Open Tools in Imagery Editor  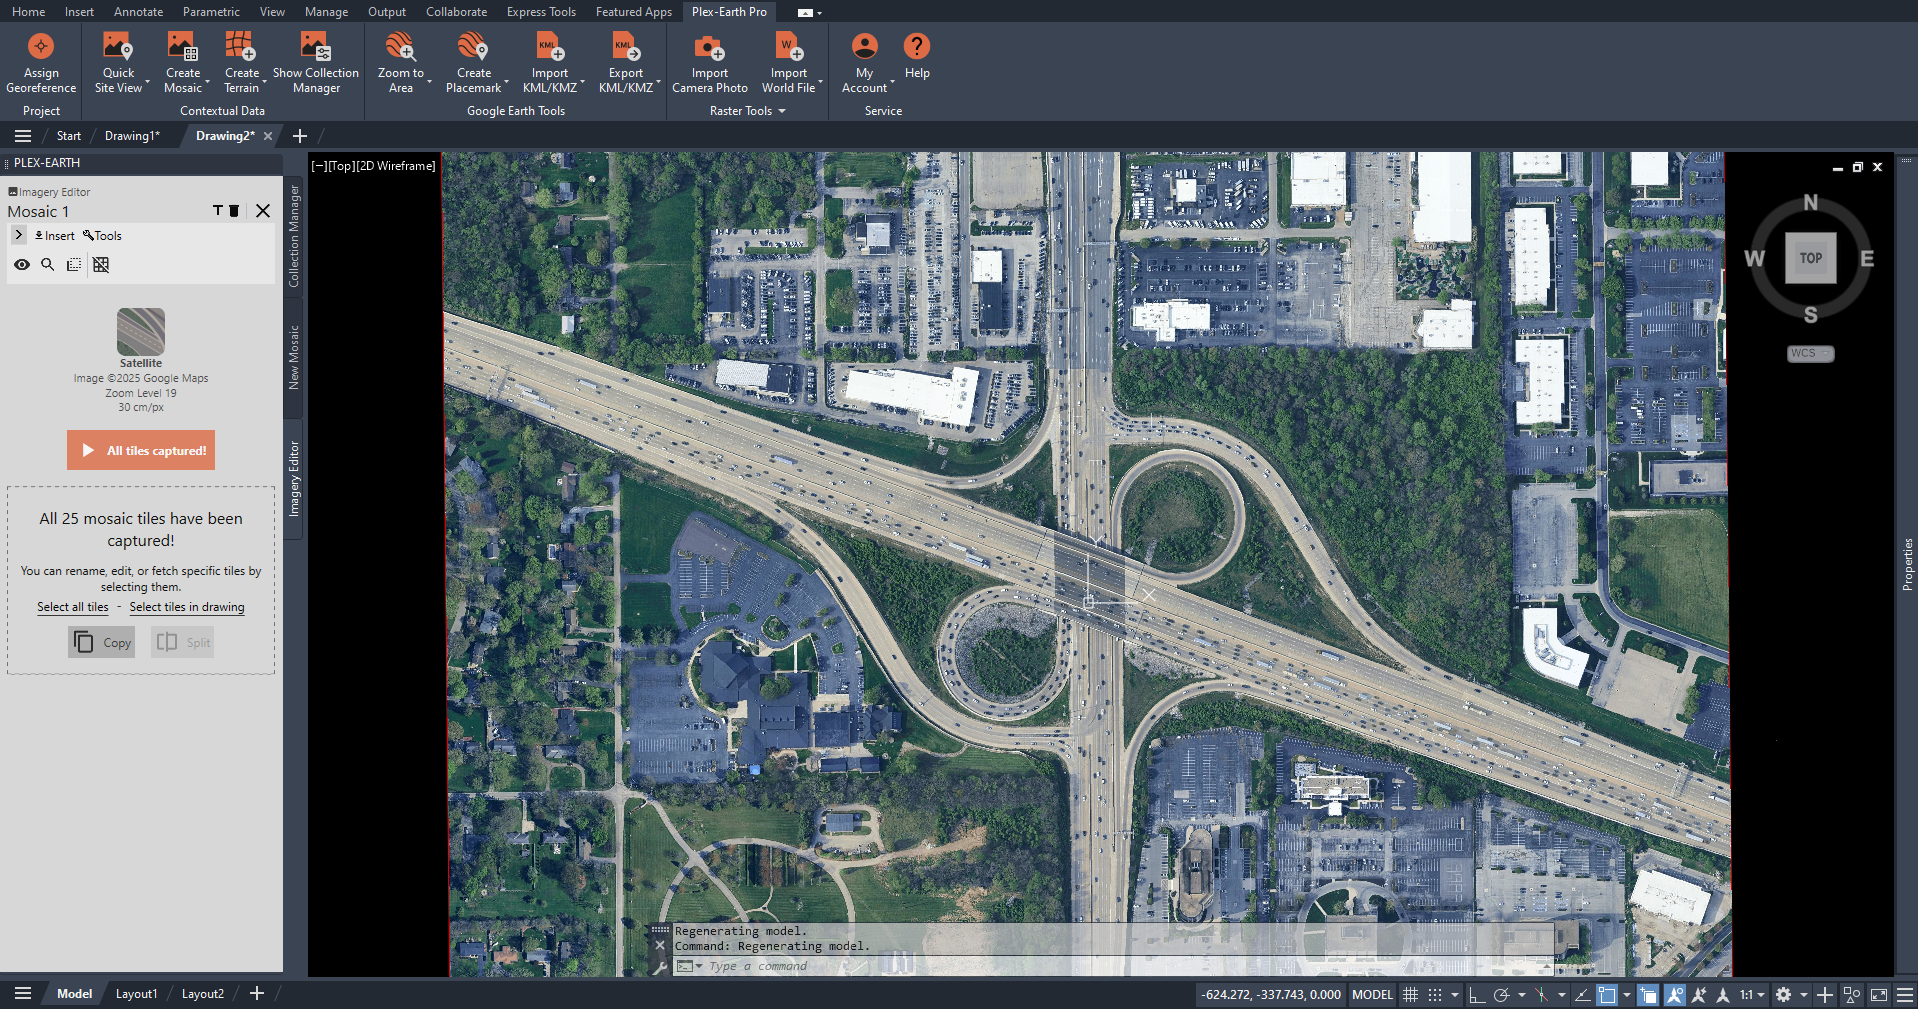click(x=103, y=236)
